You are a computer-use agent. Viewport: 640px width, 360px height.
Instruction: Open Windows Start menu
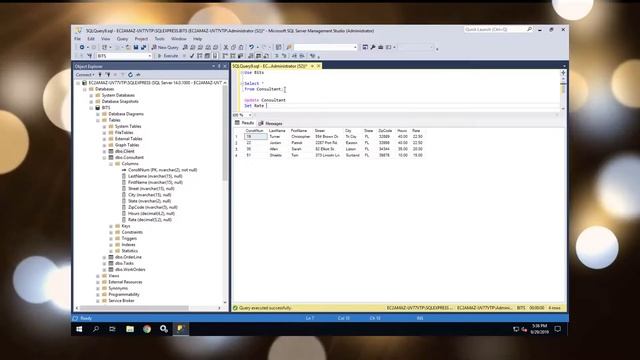(x=79, y=329)
